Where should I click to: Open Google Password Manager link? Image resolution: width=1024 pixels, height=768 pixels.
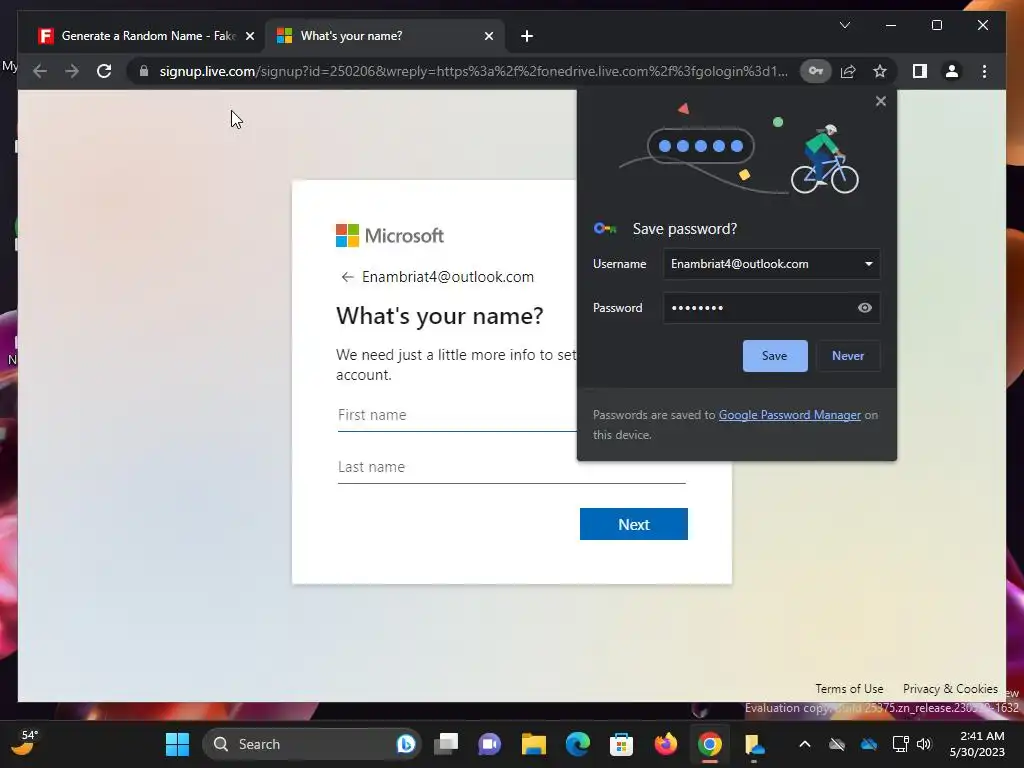[790, 415]
